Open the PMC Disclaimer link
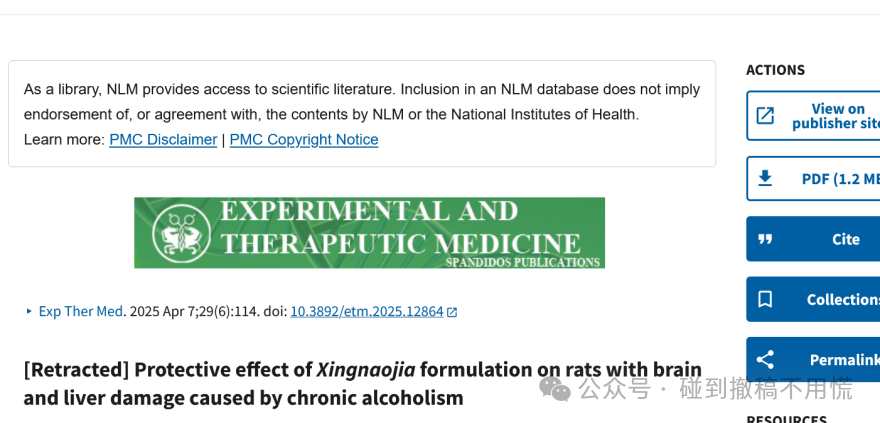Image resolution: width=880 pixels, height=423 pixels. (x=163, y=140)
